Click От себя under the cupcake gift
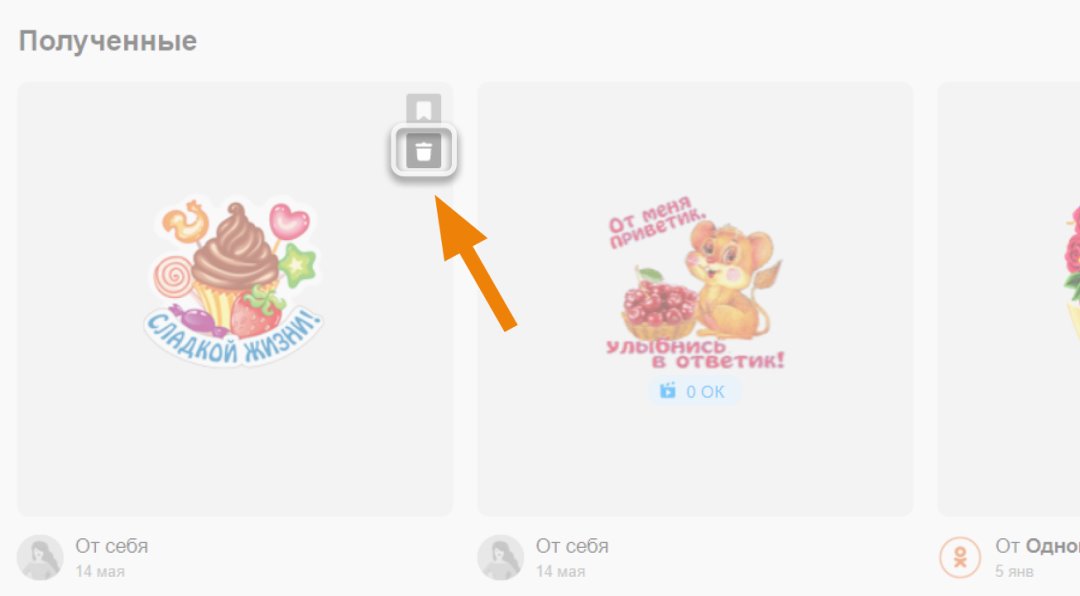Viewport: 1080px width, 596px height. pyautogui.click(x=112, y=546)
